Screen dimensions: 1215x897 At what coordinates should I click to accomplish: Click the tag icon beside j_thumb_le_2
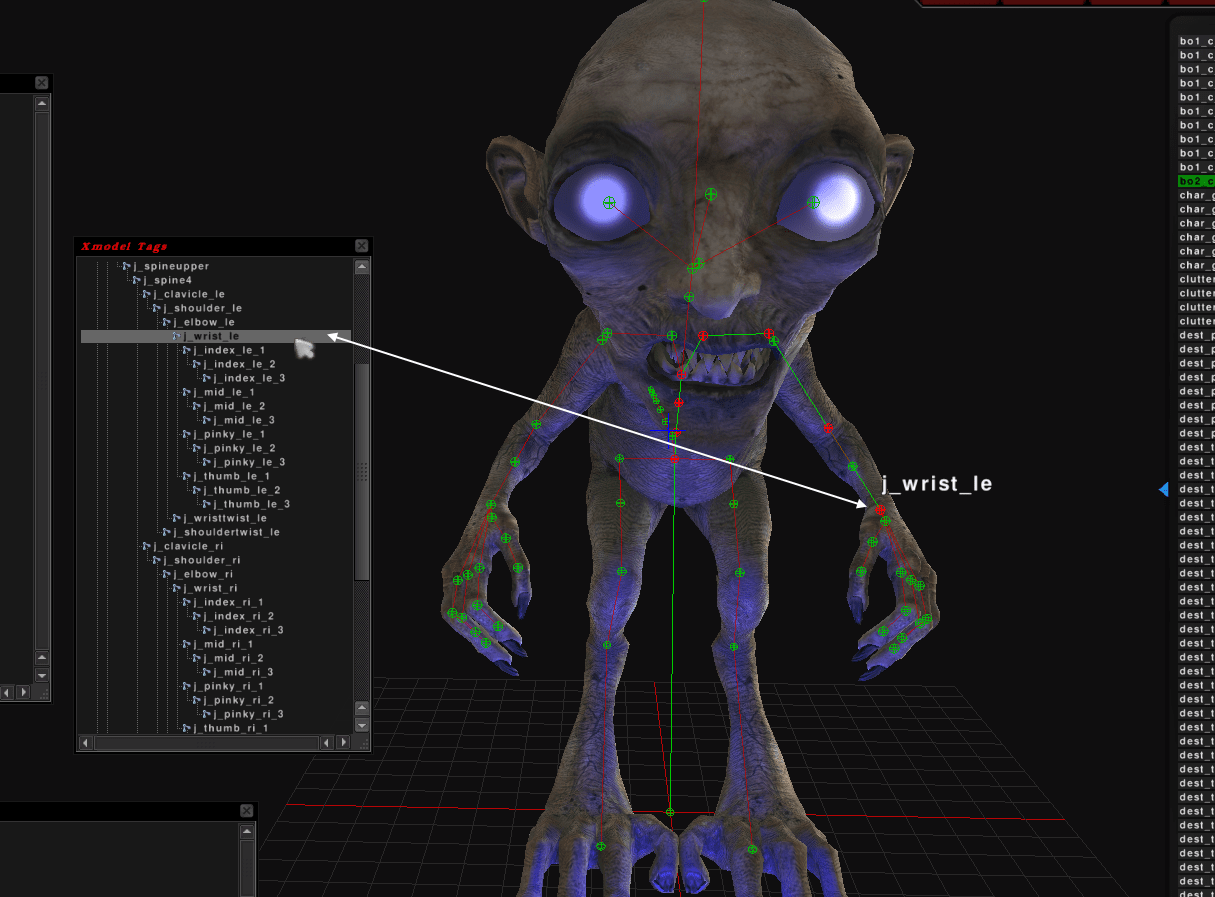197,490
